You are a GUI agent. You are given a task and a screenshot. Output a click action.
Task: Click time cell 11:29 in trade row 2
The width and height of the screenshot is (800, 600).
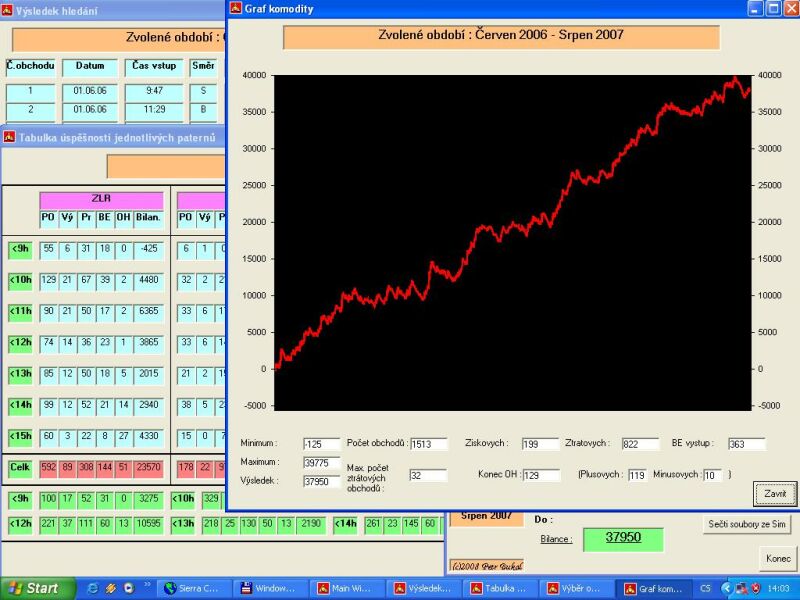154,110
